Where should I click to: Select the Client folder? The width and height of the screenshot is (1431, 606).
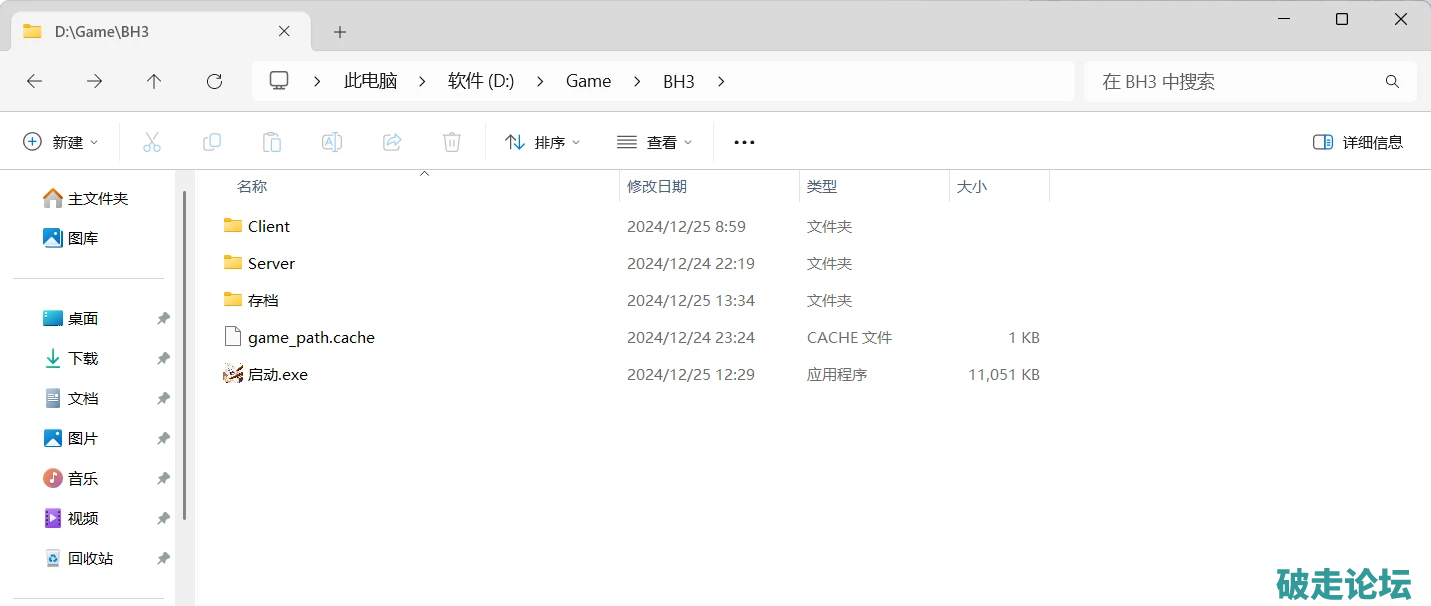point(268,227)
